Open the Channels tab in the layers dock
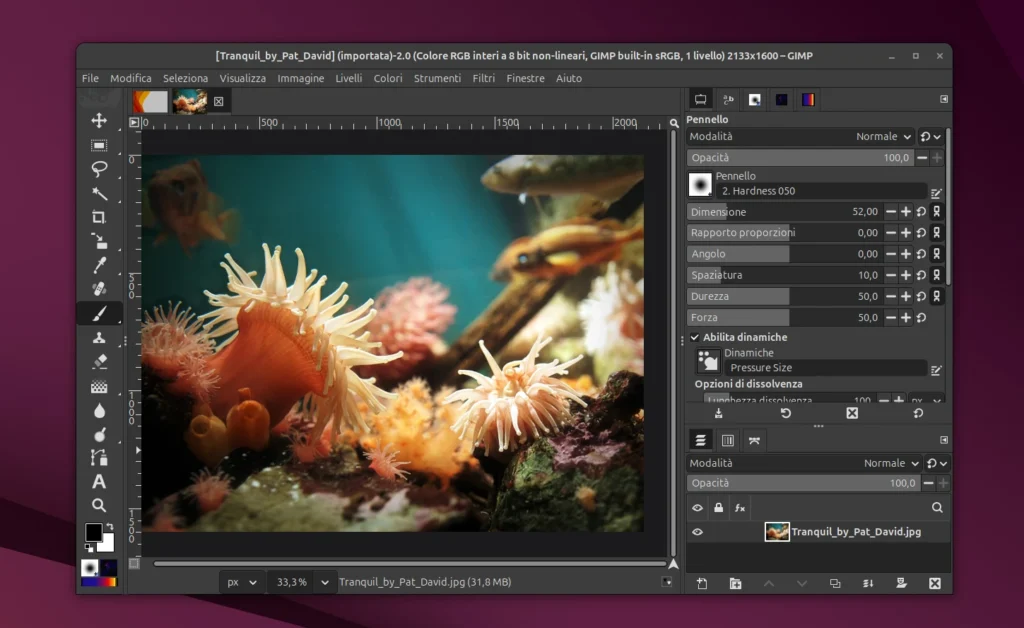 click(727, 440)
